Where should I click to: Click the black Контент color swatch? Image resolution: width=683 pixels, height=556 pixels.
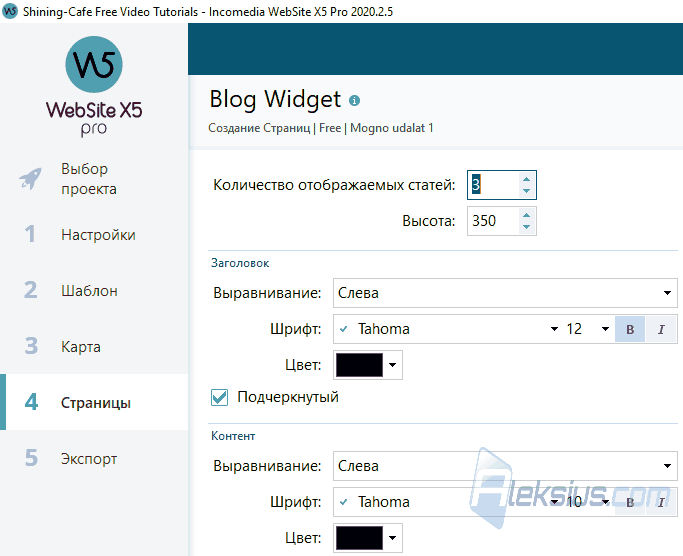pyautogui.click(x=359, y=538)
